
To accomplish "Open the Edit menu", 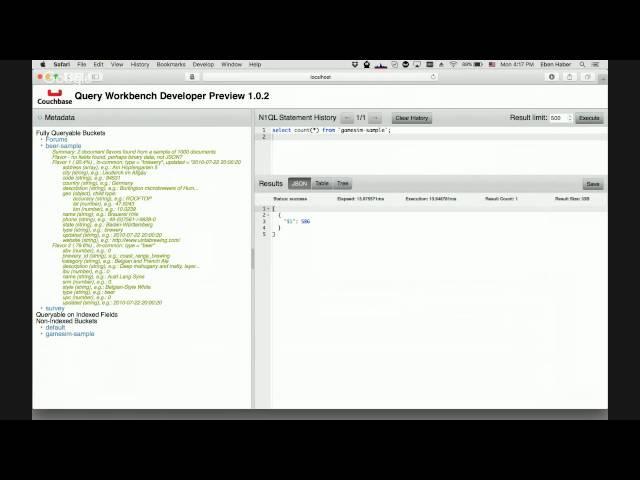I will [x=98, y=64].
